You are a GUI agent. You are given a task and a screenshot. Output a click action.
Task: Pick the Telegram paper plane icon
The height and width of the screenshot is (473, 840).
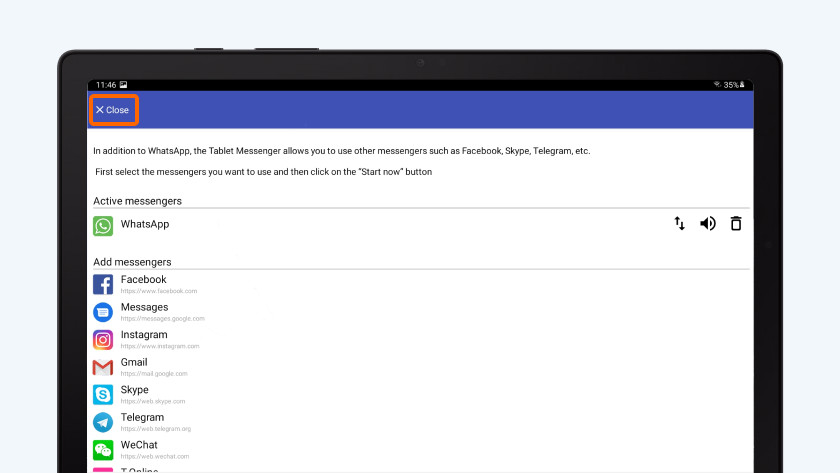pos(103,422)
